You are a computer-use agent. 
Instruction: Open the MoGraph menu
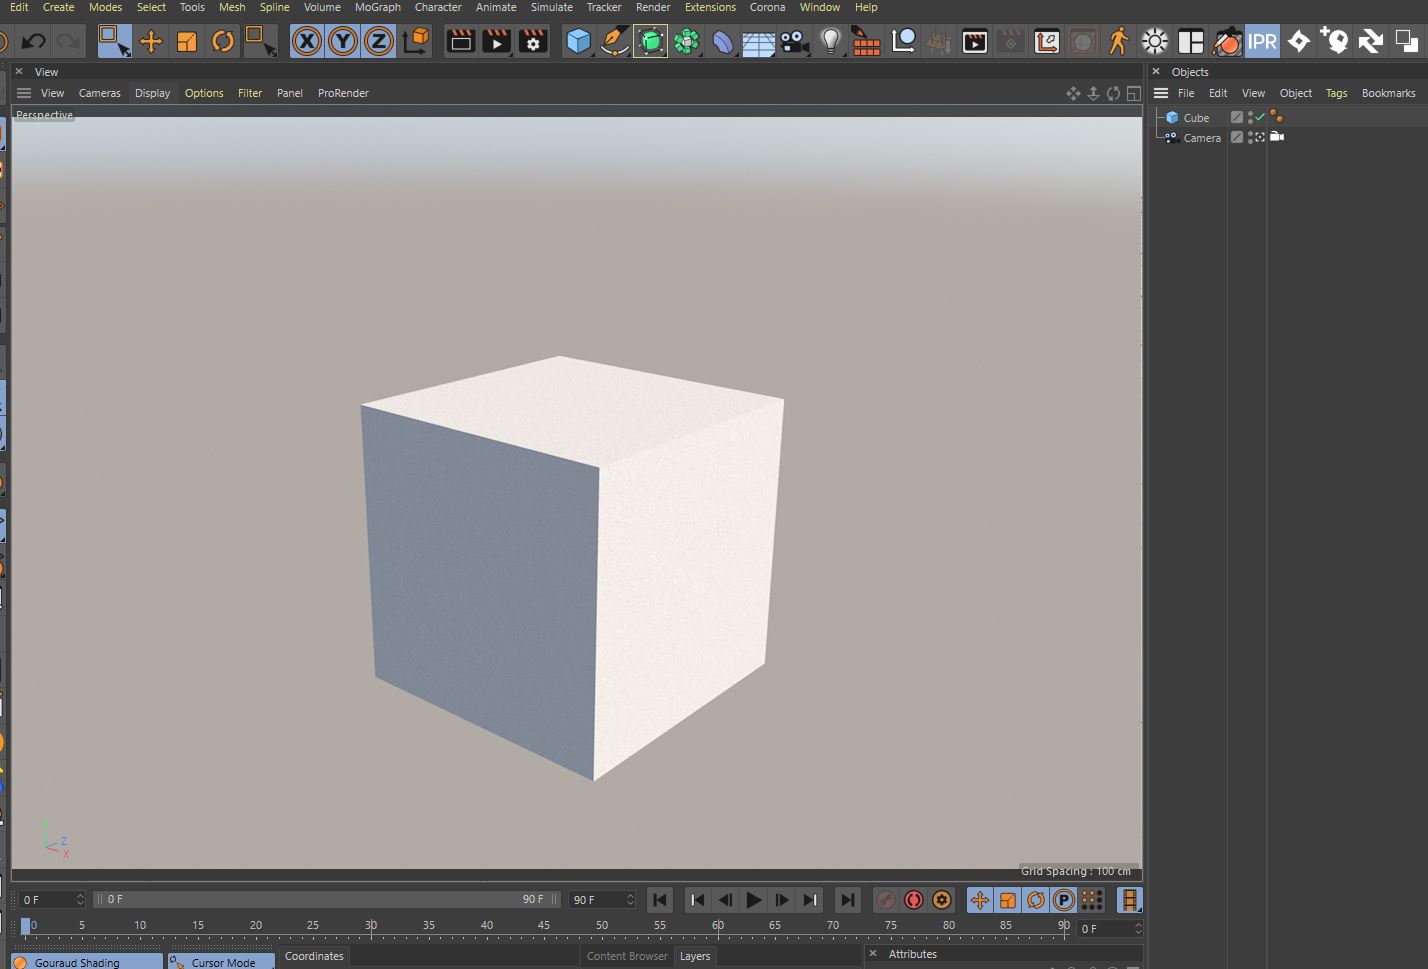(x=377, y=7)
